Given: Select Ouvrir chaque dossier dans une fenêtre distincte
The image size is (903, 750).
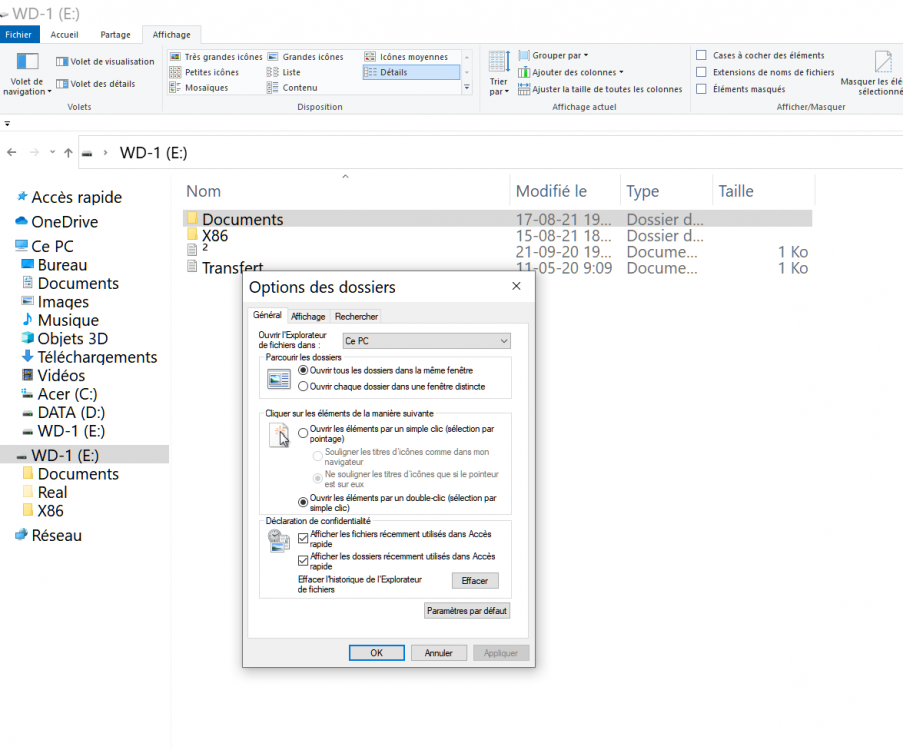Looking at the screenshot, I should (303, 386).
